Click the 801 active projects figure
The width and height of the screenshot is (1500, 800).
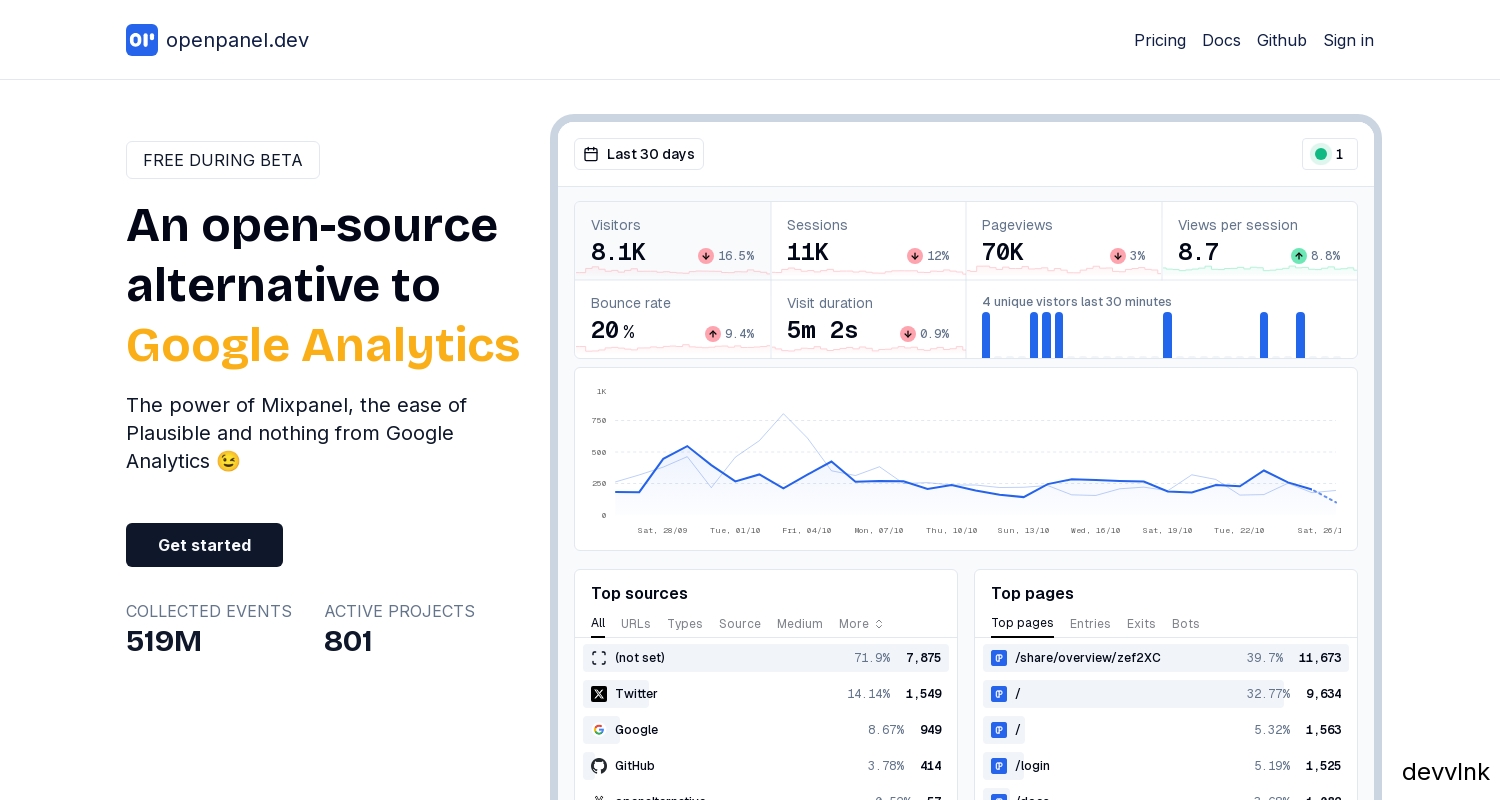pyautogui.click(x=348, y=641)
